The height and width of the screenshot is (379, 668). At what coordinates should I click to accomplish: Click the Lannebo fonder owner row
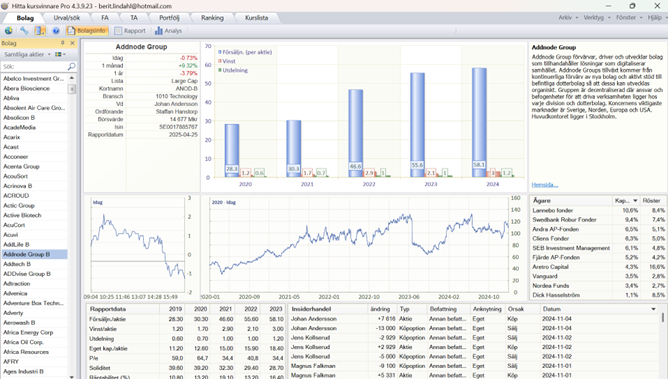coord(598,210)
